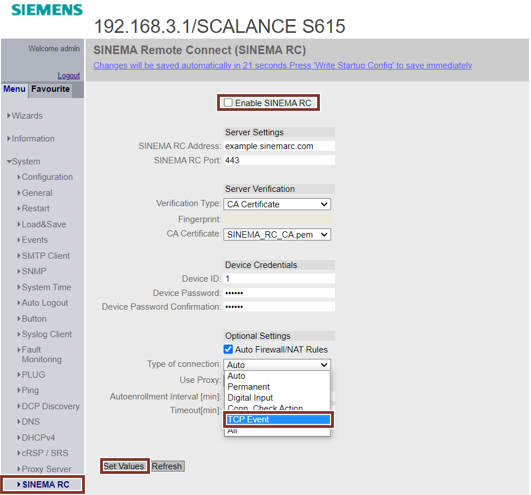
Task: Open the SINEMA RC menu item
Action: [43, 485]
